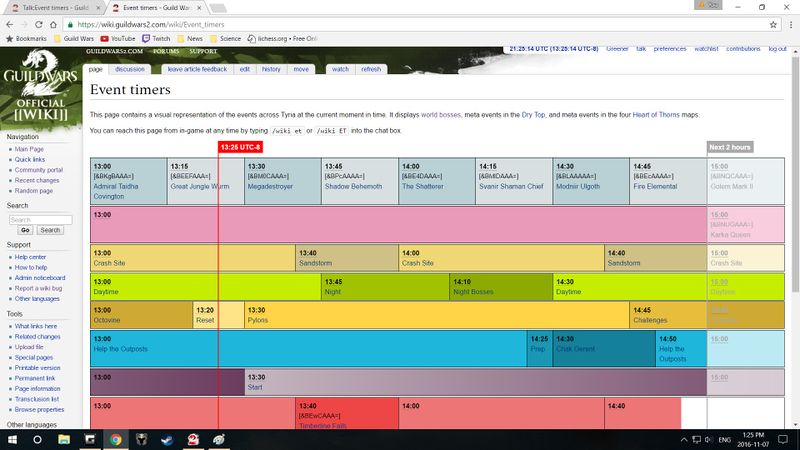
Task: Click the 13:40 Sandstorm block
Action: pos(347,258)
